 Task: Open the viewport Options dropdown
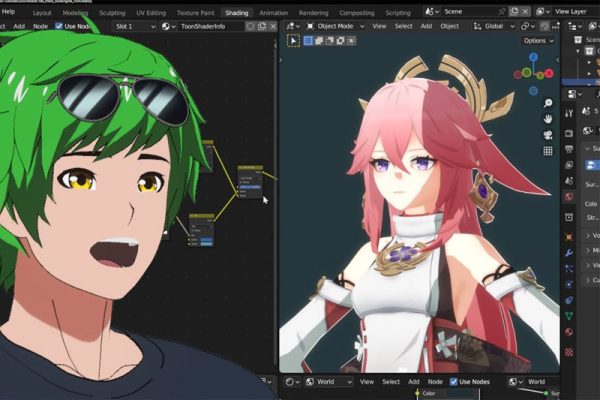click(538, 41)
